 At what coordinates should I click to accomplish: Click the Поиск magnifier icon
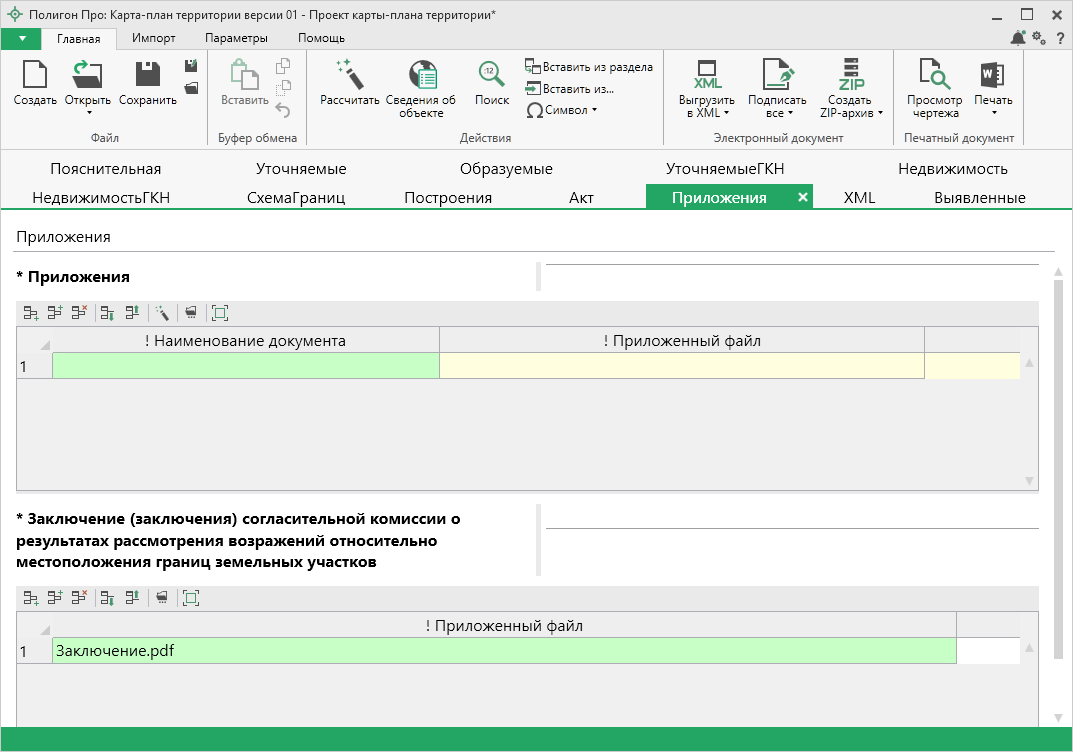coord(491,74)
